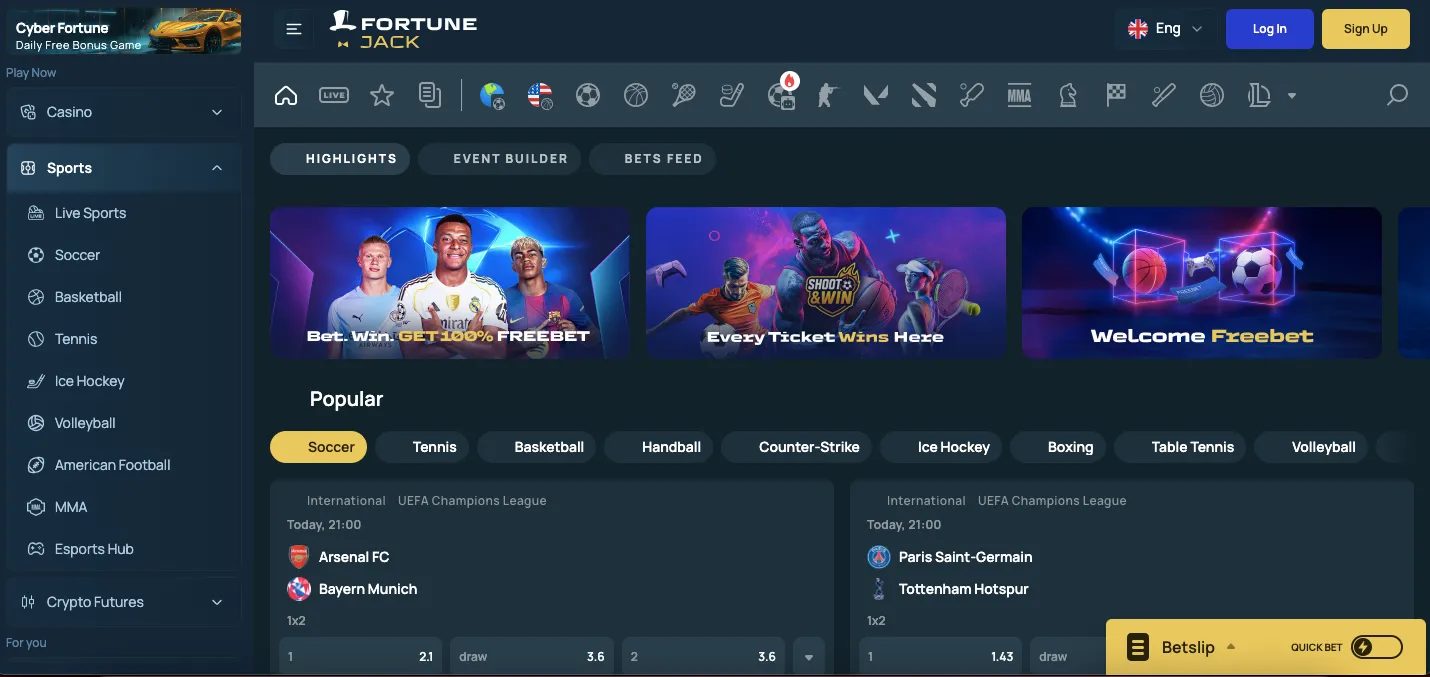This screenshot has height=677, width=1430.
Task: Toggle the Quick Bet switch
Action: point(1376,647)
